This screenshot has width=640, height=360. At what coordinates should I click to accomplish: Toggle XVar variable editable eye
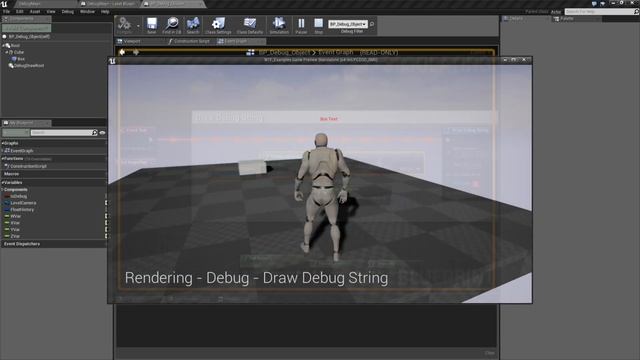point(106,223)
